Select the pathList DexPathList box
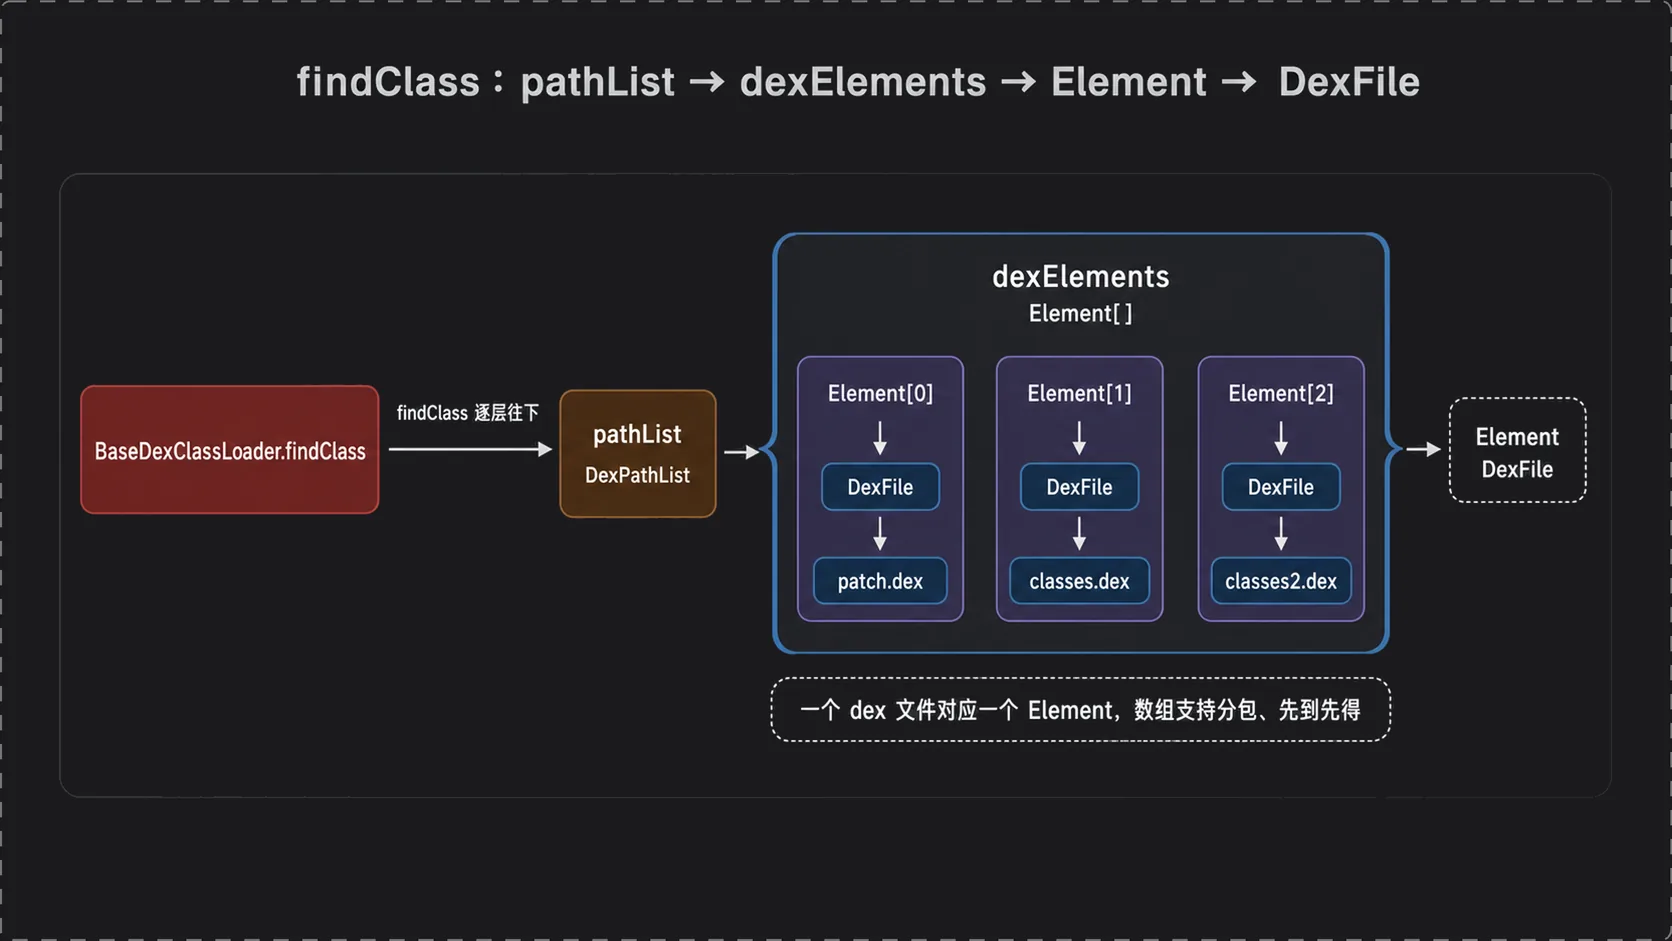 pyautogui.click(x=638, y=454)
